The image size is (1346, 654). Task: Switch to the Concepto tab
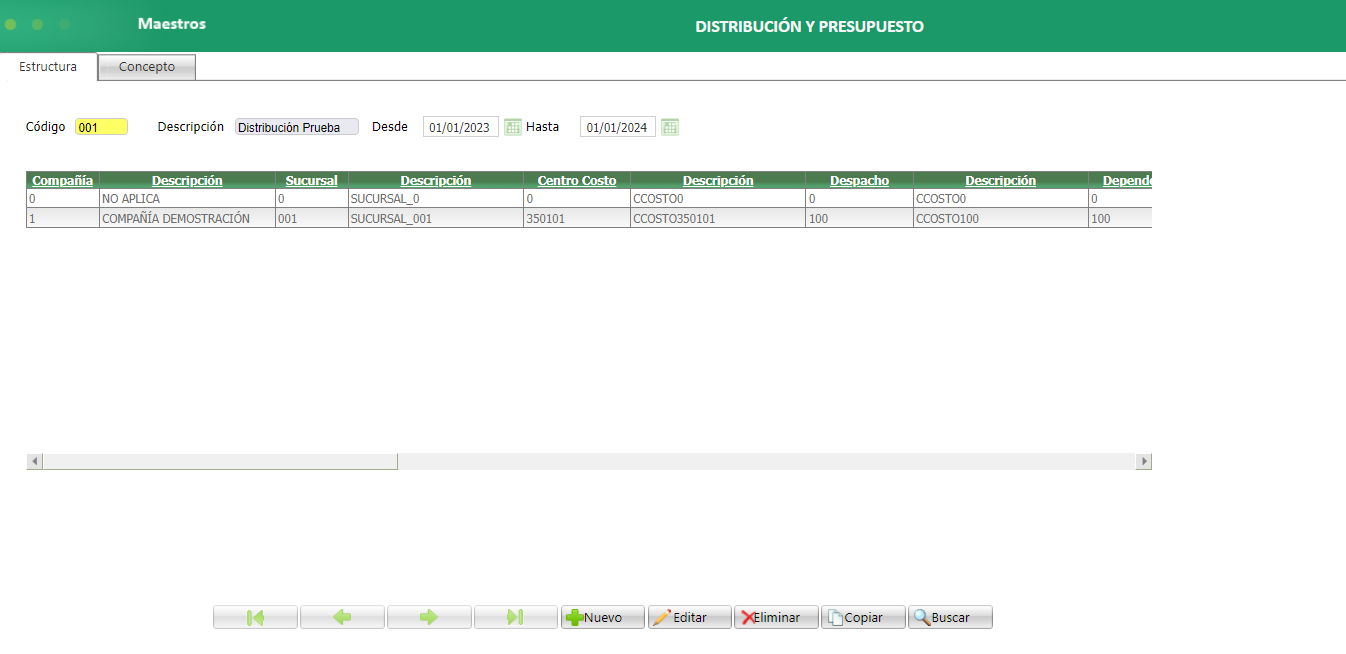tap(146, 66)
